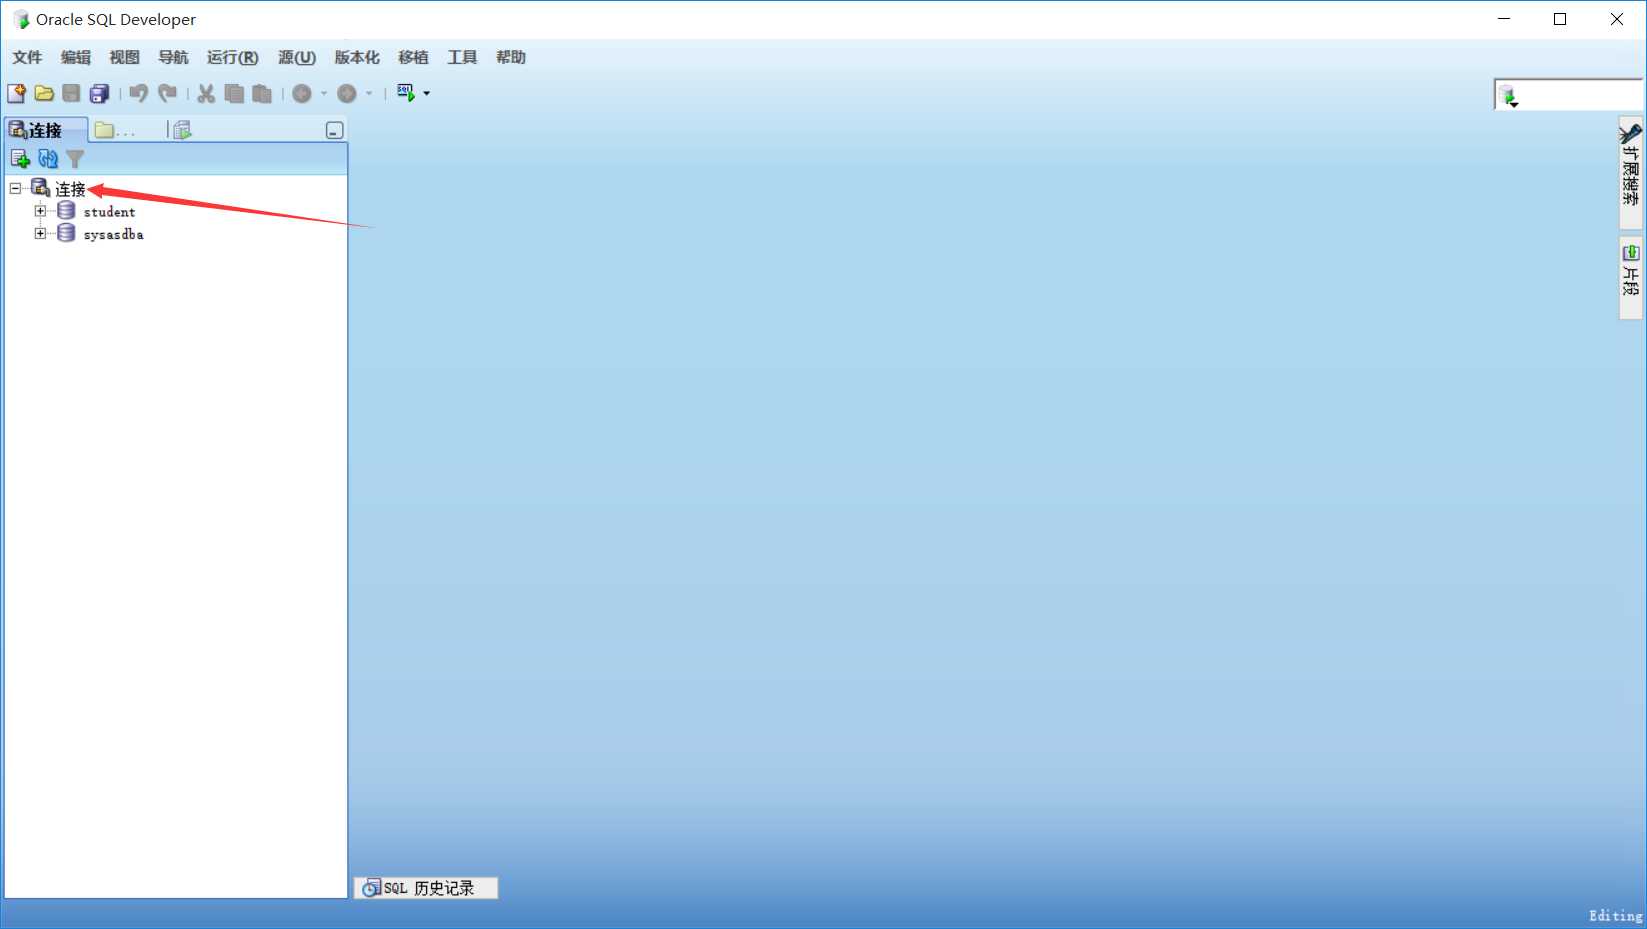Click the Forward navigation arrow button

tap(347, 93)
